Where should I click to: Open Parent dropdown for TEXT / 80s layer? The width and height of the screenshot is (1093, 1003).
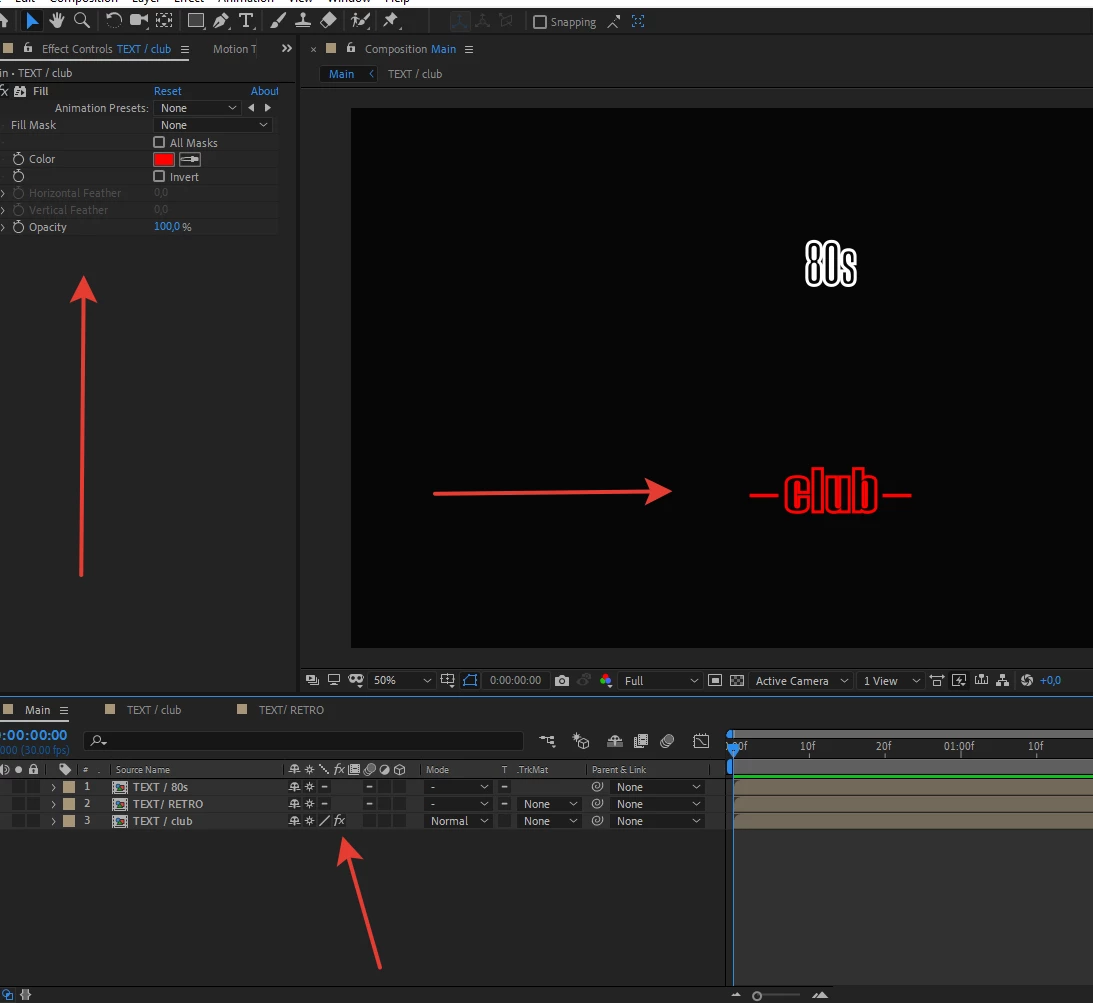[x=658, y=787]
